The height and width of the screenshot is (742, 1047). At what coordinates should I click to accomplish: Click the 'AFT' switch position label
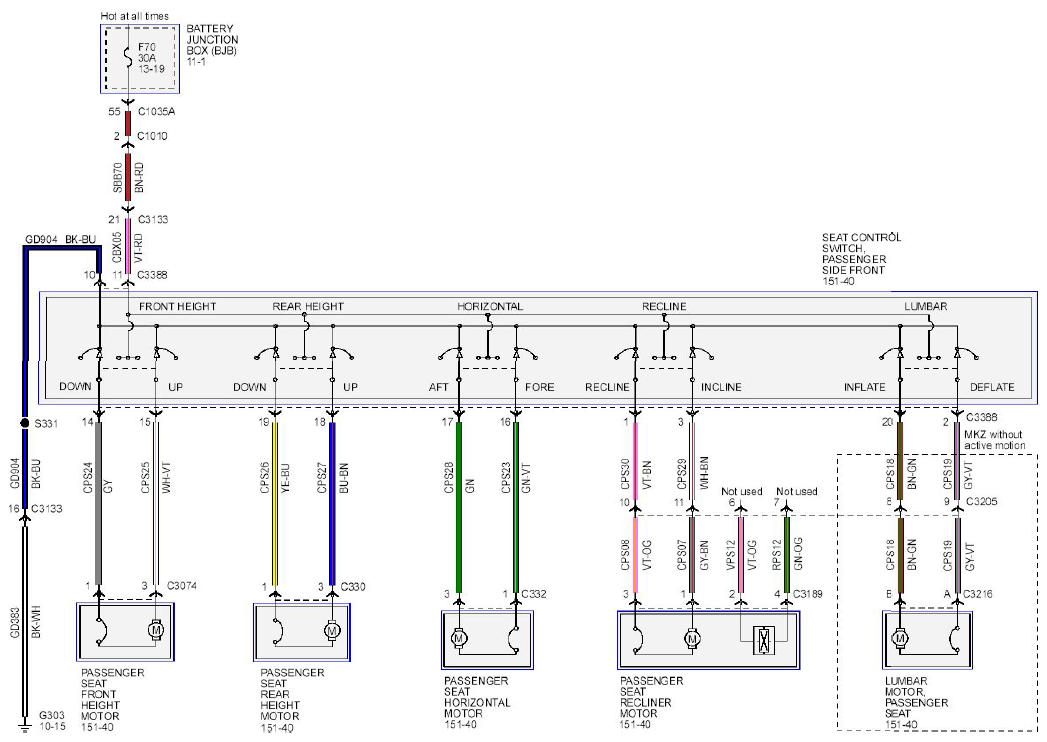coord(438,387)
